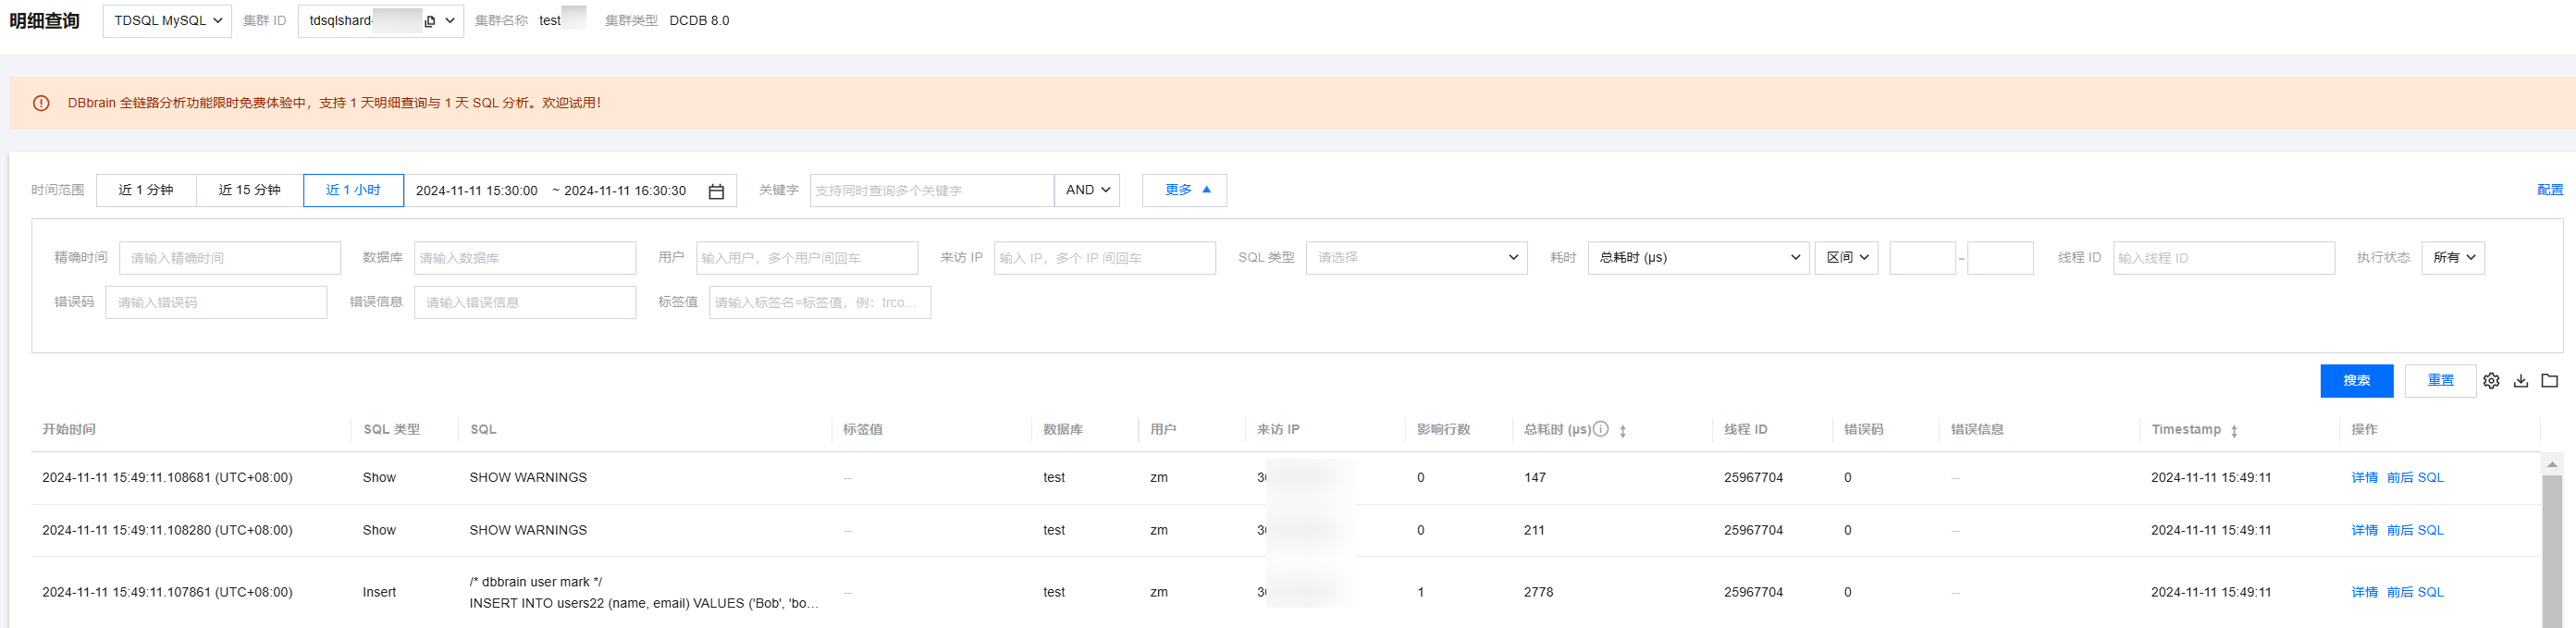Select the 近 1 分钟 time range
This screenshot has height=628, width=2576.
[146, 190]
